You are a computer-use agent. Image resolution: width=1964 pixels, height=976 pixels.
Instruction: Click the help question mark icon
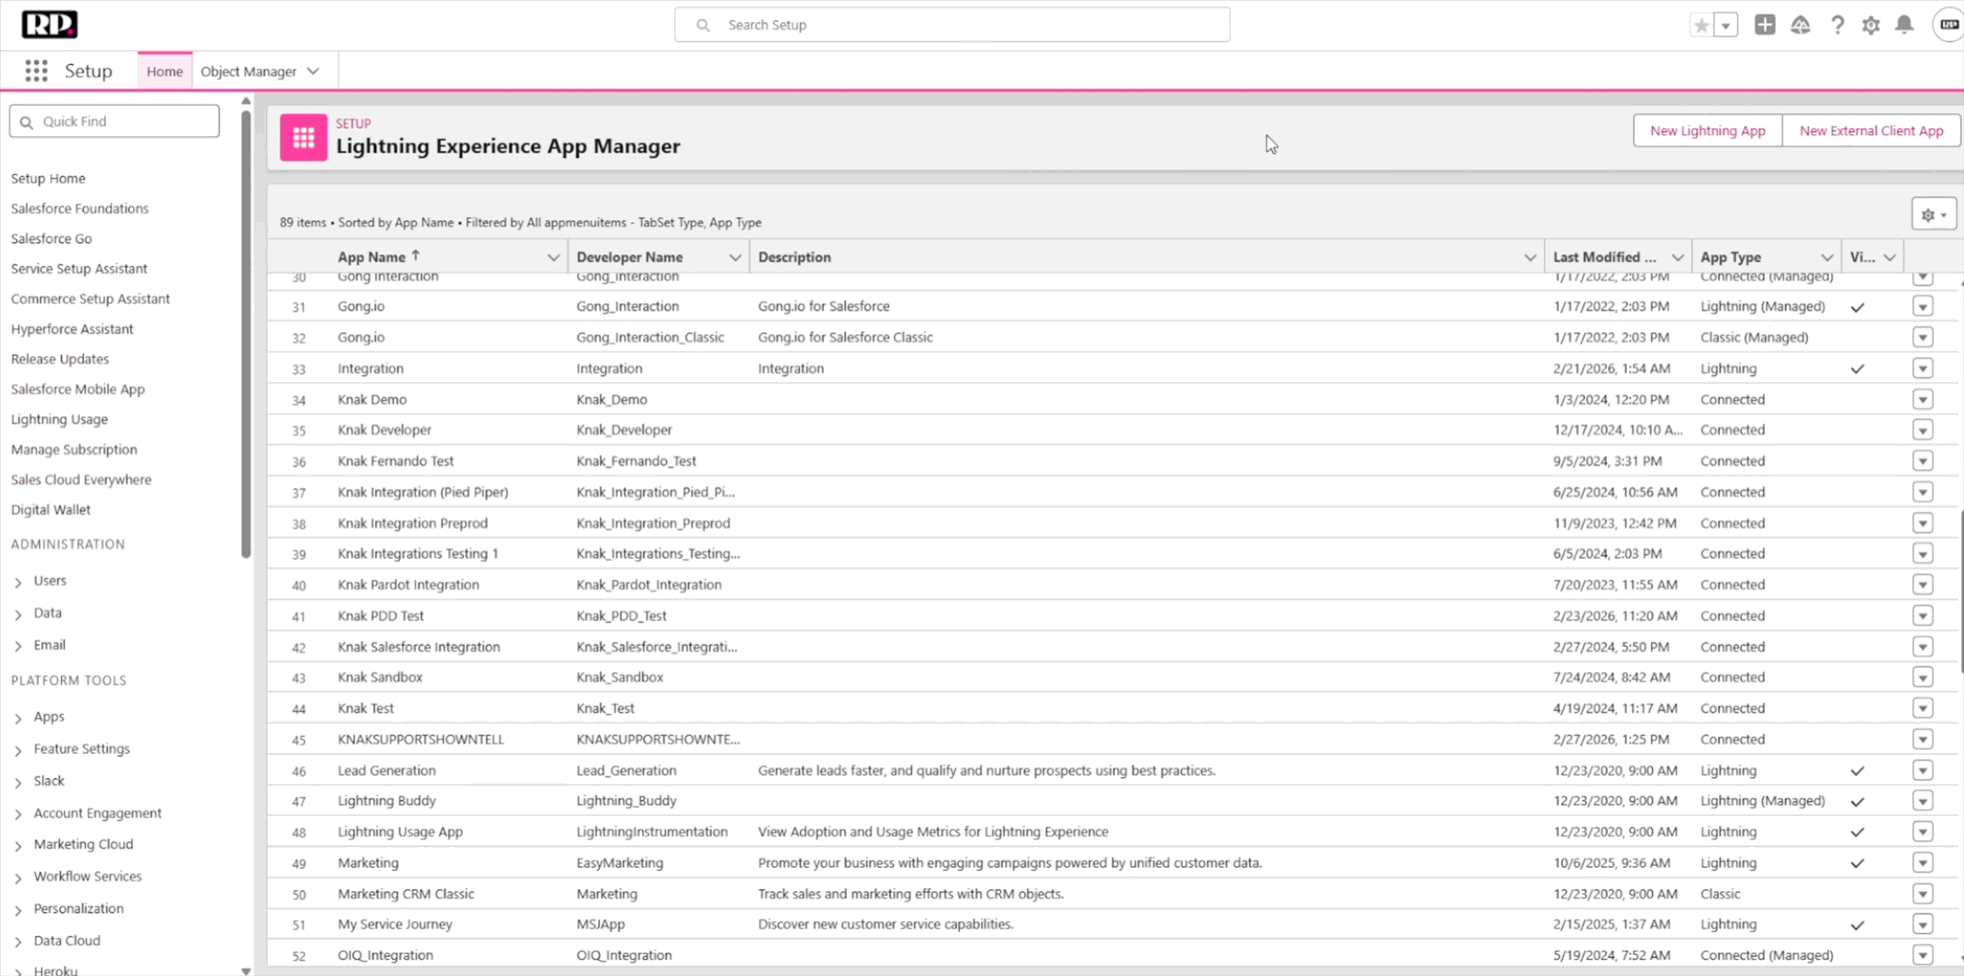1837,25
